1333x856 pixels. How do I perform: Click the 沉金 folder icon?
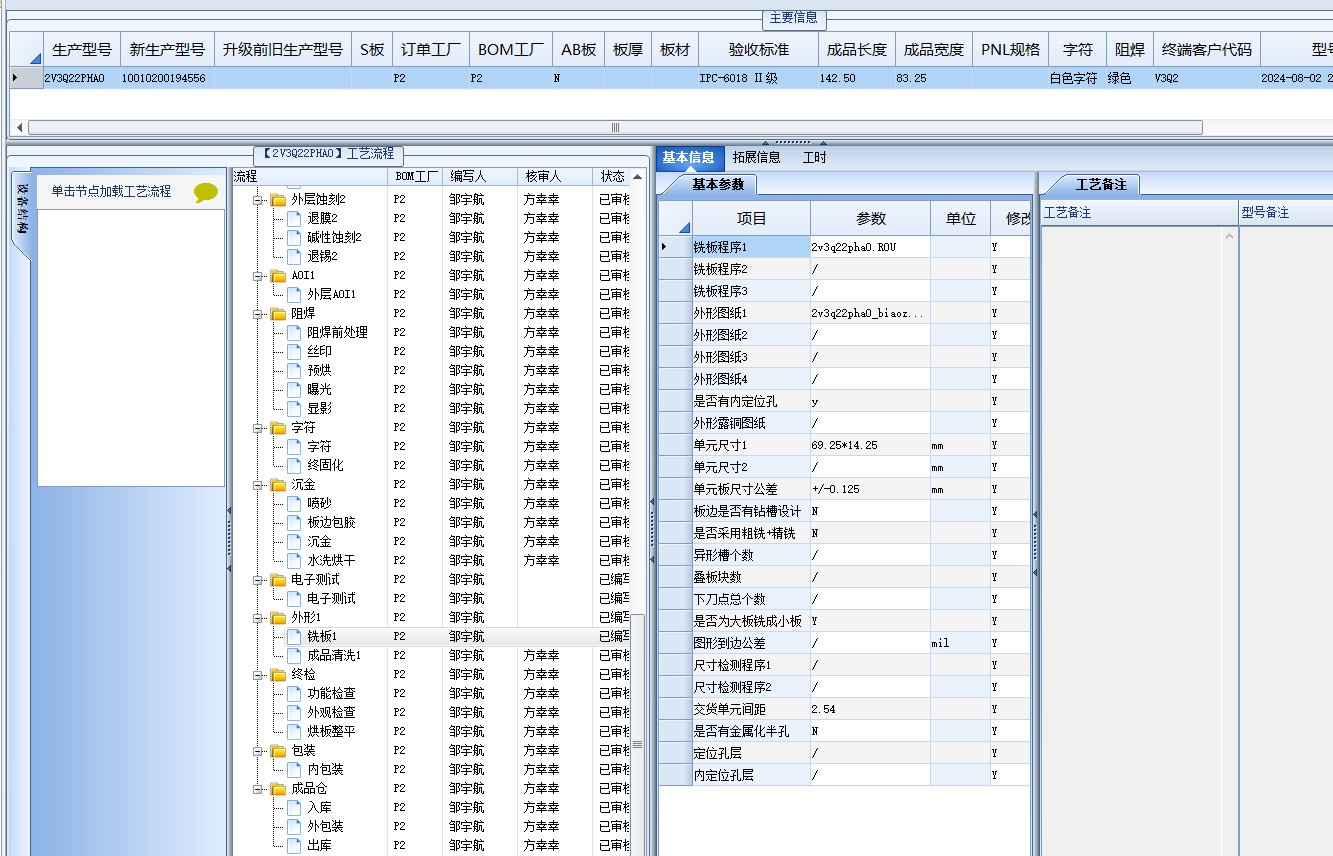[278, 485]
